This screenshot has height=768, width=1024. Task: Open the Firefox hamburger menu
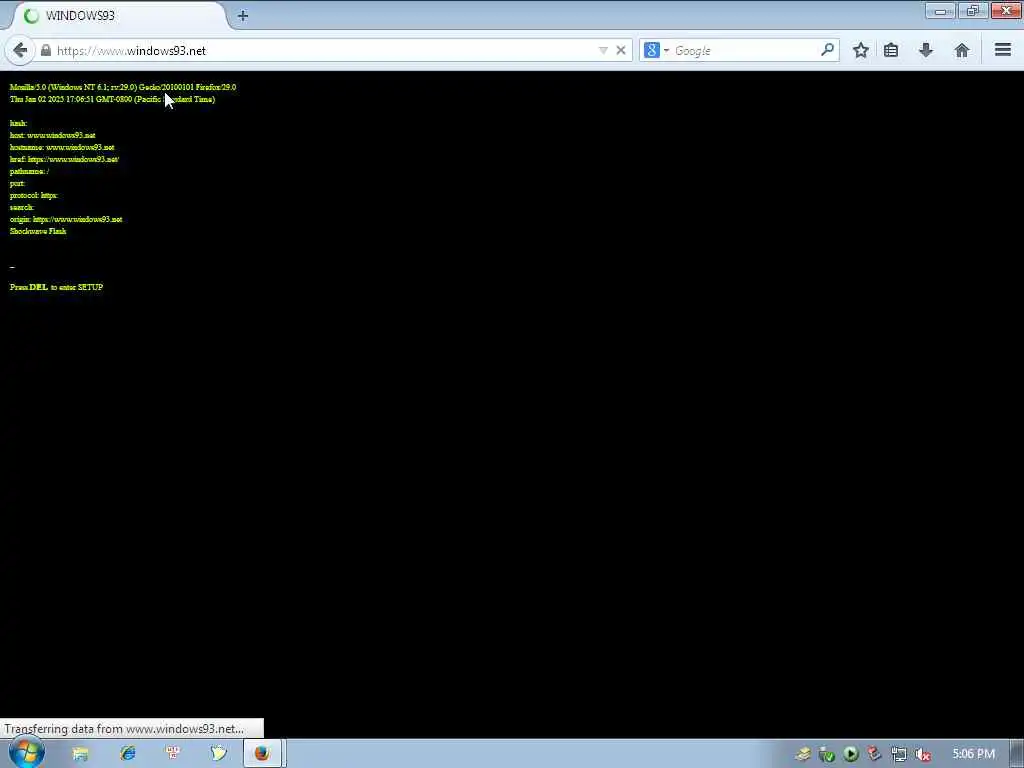1002,50
